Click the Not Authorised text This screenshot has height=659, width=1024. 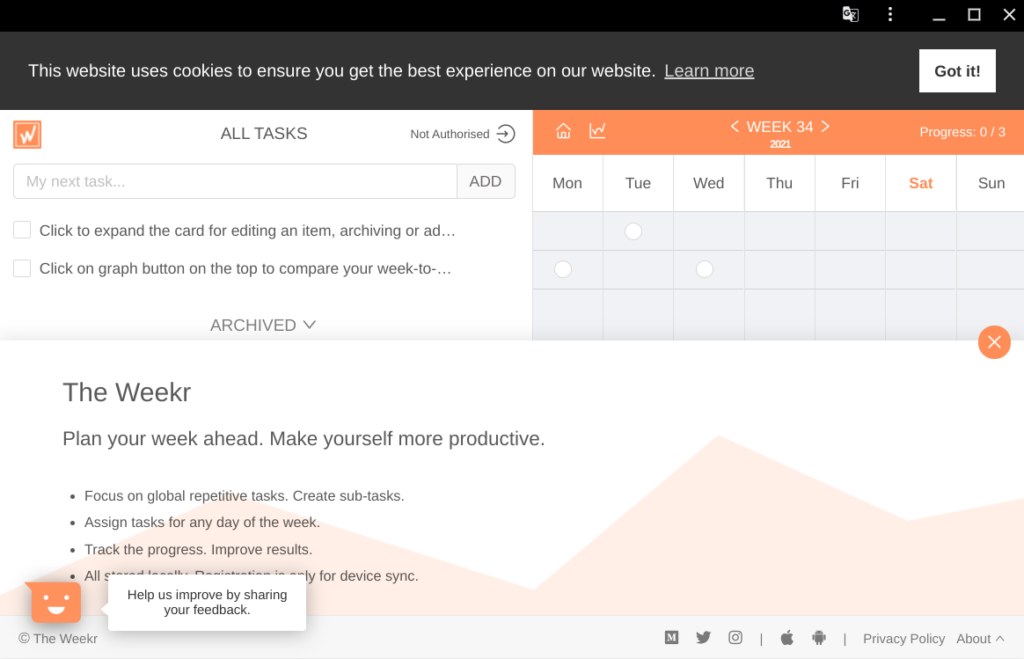pos(450,134)
